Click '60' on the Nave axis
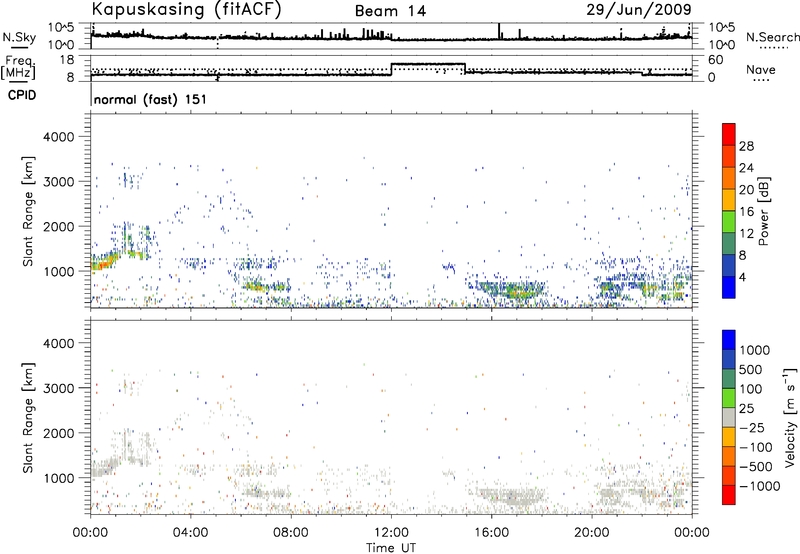This screenshot has height=554, width=800. [716, 60]
